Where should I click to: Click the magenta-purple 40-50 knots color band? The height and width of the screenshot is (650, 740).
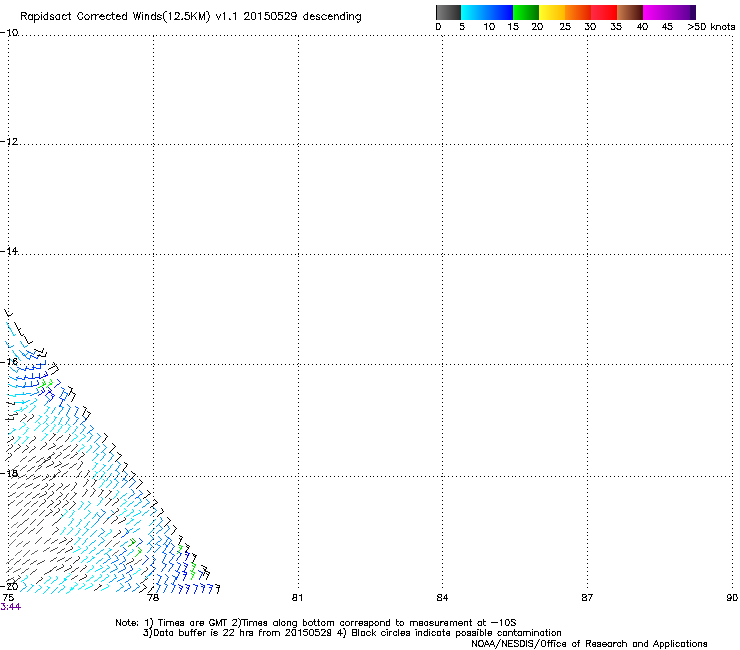click(x=669, y=12)
